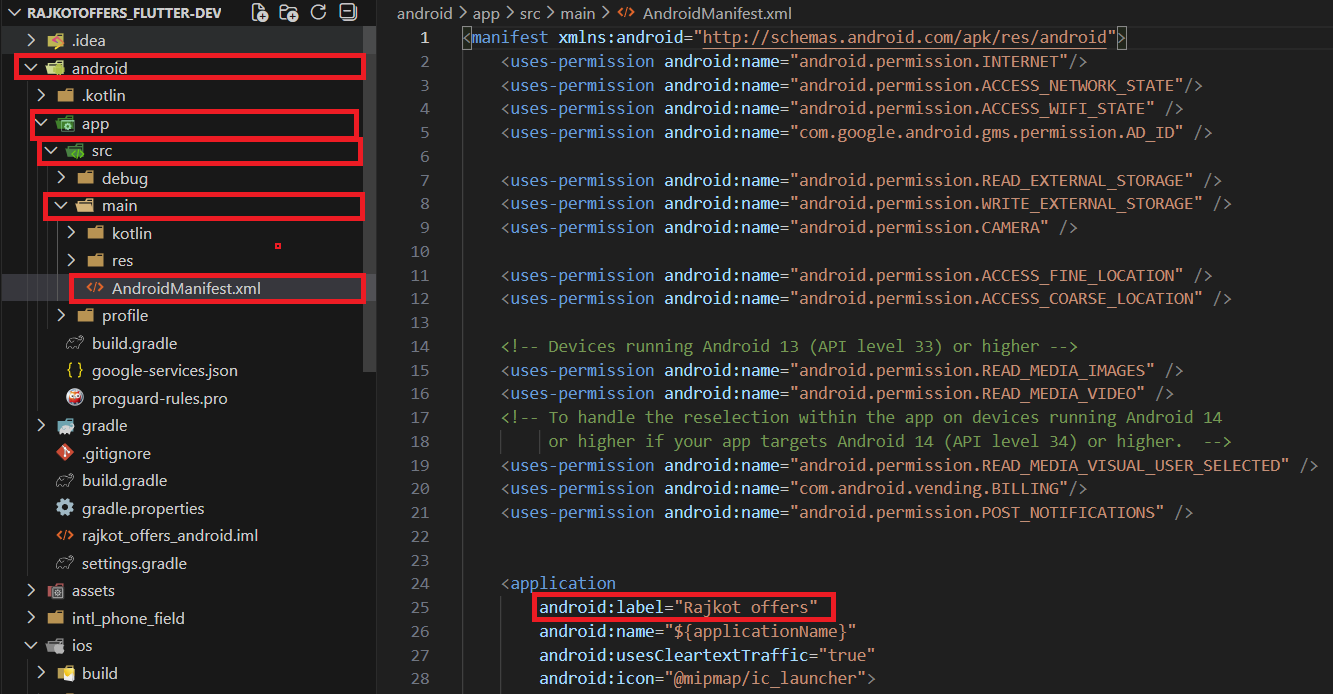Screen dimensions: 1333x694
Task: Expand the kotlin folder under main
Action: [x=131, y=233]
